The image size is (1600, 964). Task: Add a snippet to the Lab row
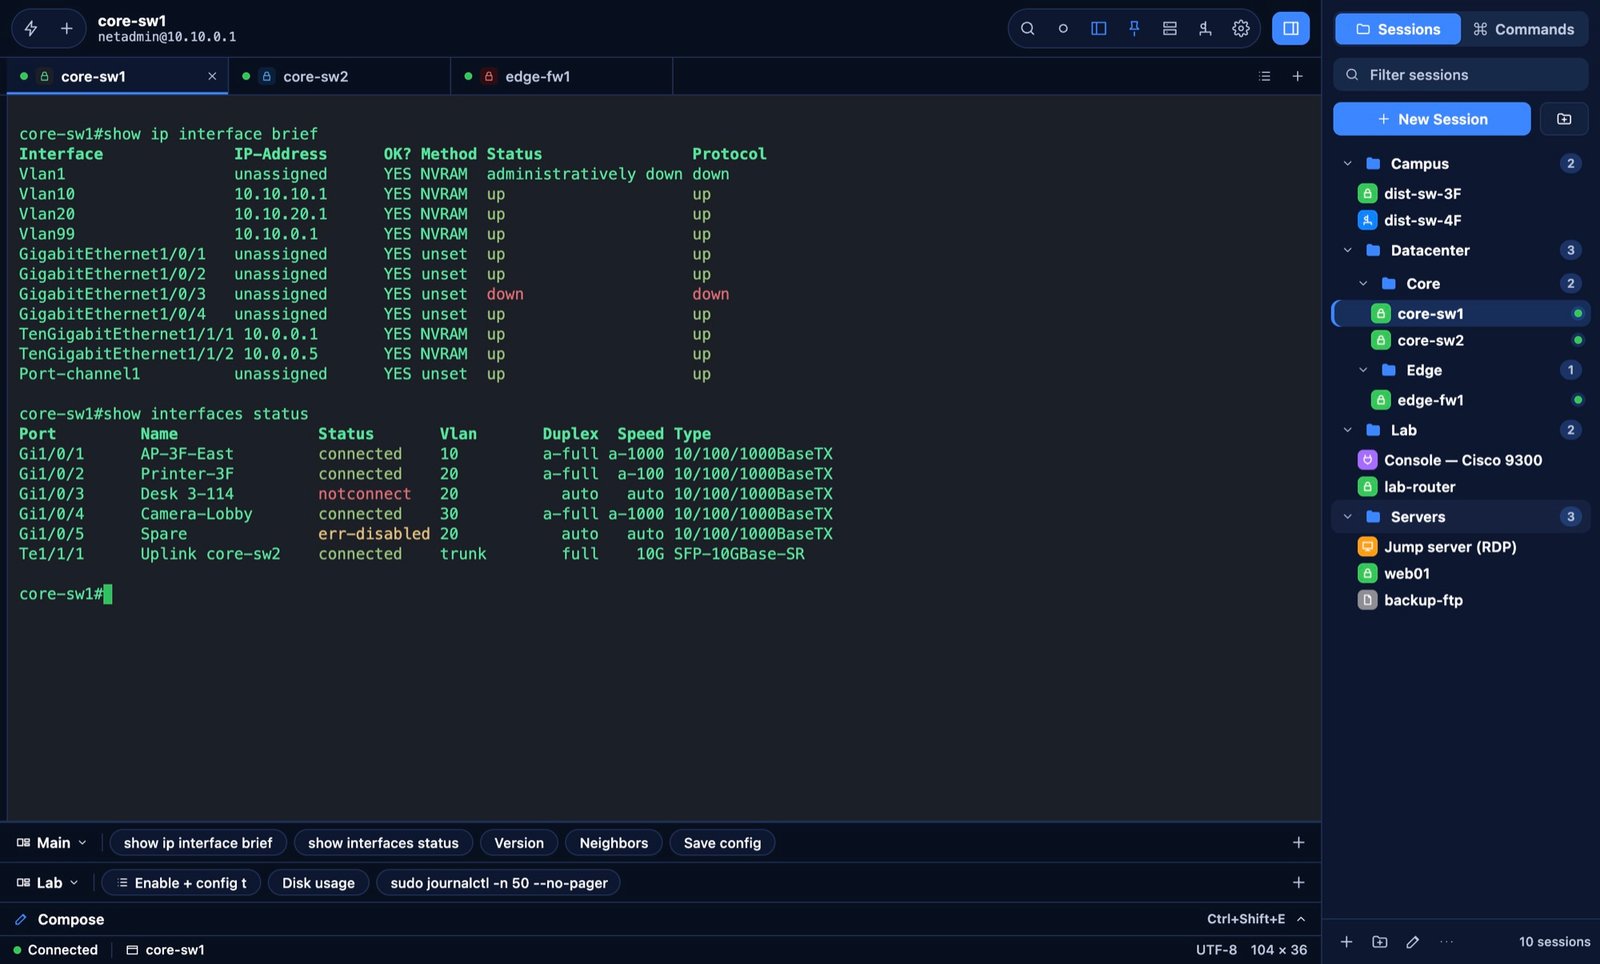[1299, 883]
